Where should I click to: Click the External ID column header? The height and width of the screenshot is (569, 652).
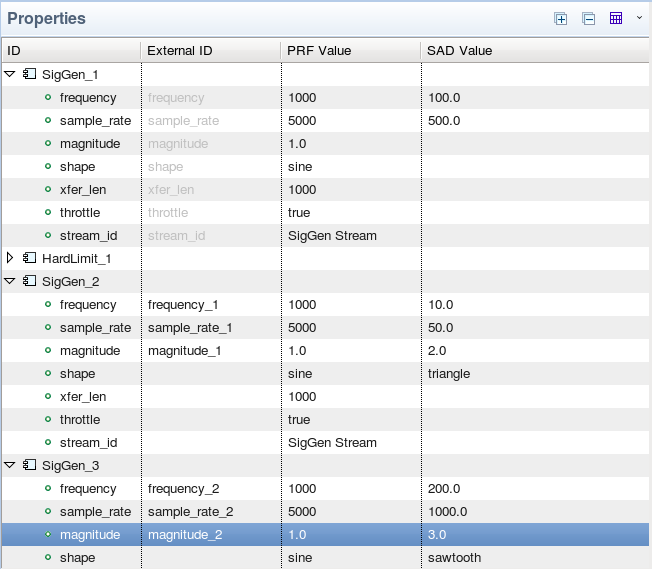point(211,51)
